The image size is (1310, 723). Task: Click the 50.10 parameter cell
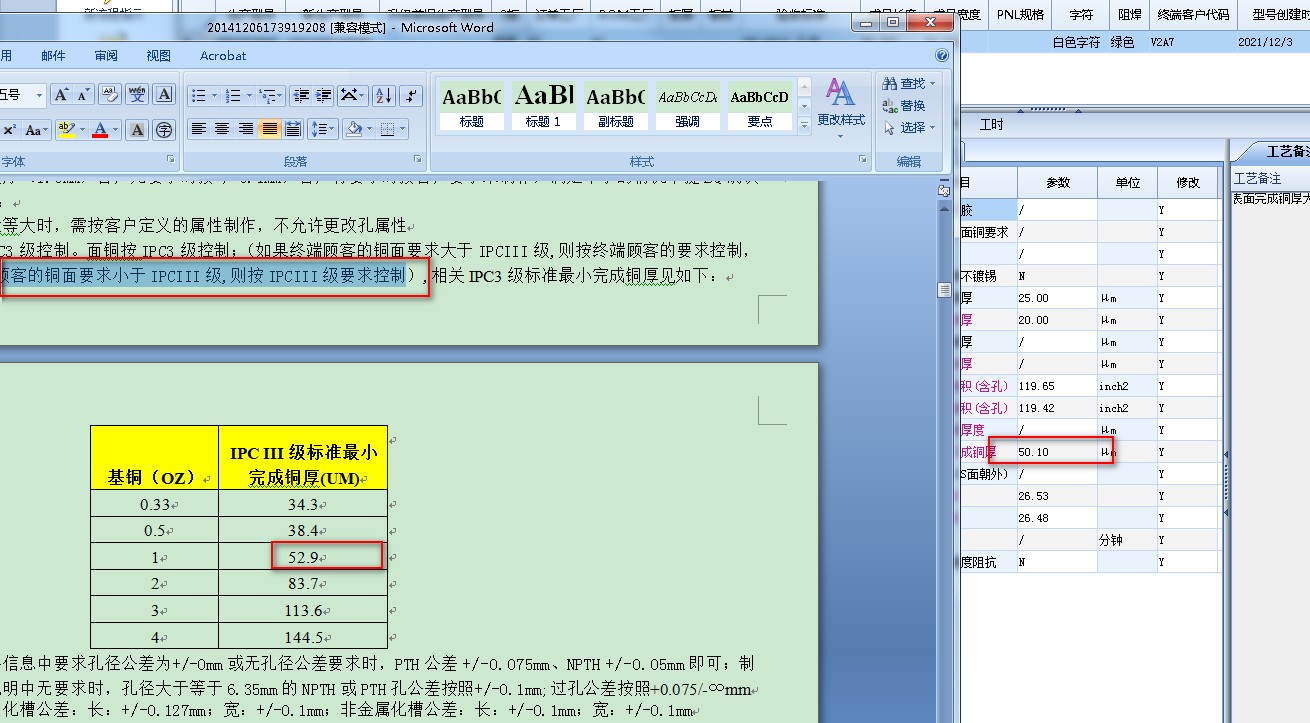[x=1057, y=452]
